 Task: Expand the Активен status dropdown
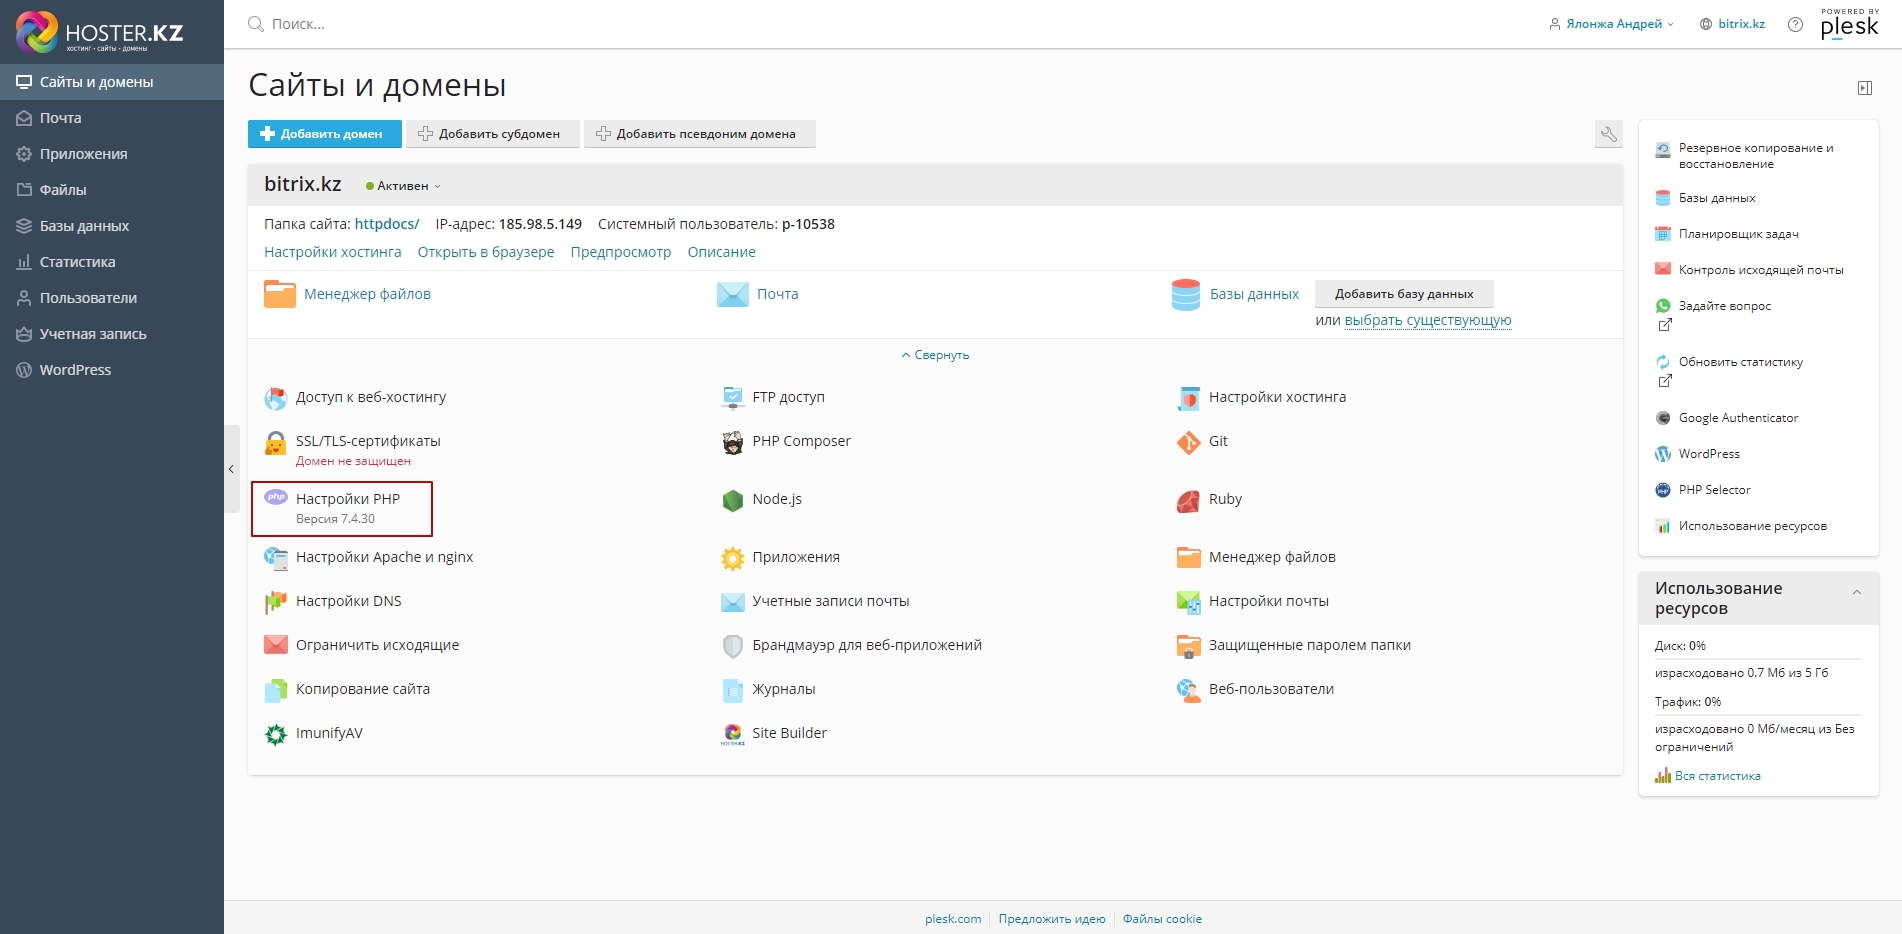click(x=403, y=186)
